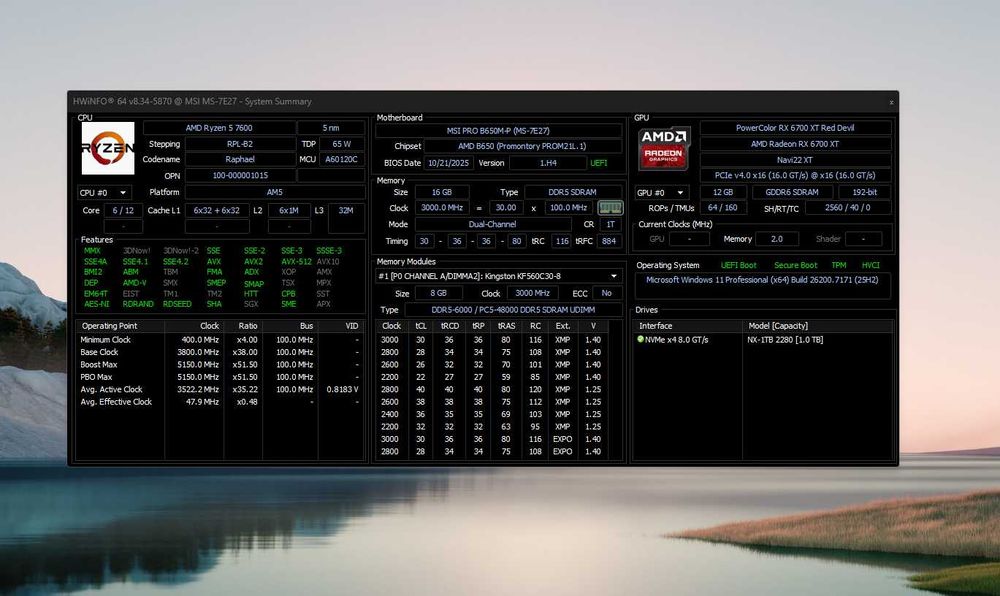Click the AES-NI feature flag
Screen dimensions: 1000x596
click(x=96, y=304)
